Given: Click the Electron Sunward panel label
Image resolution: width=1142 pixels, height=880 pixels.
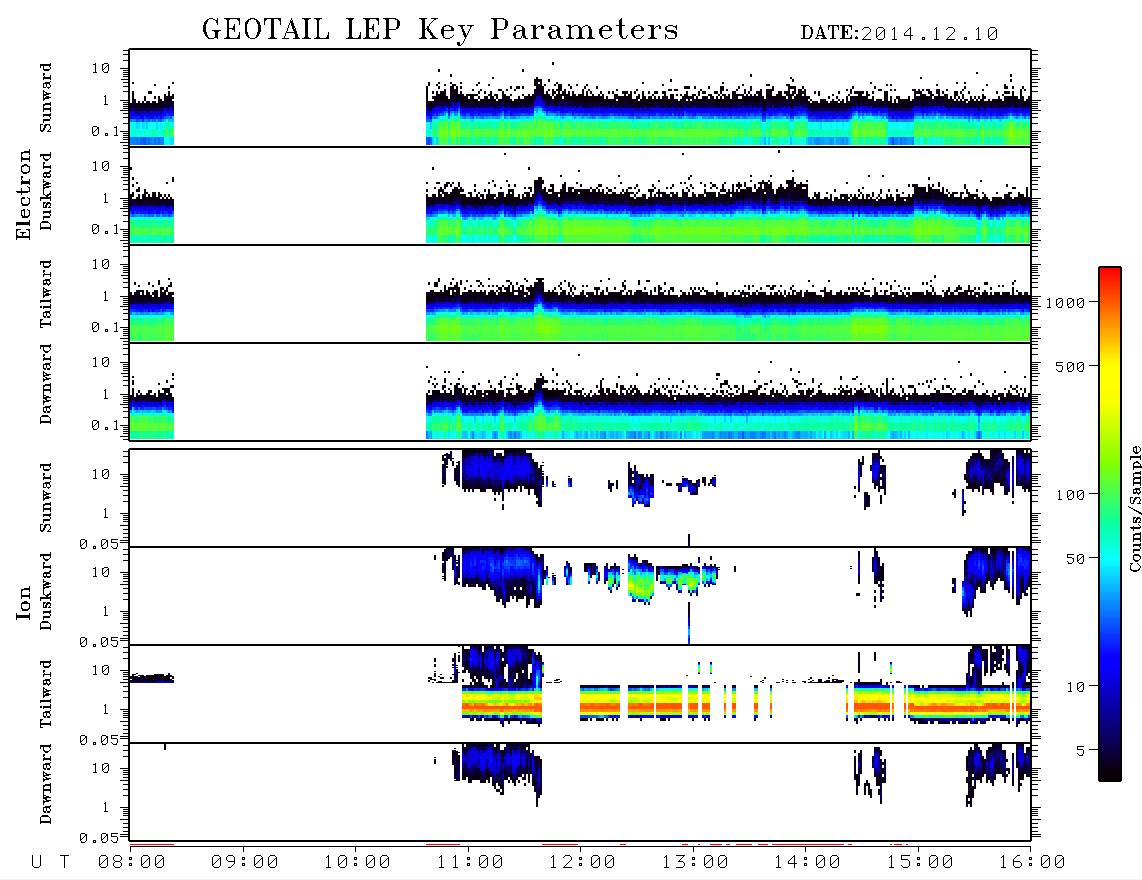Looking at the screenshot, I should point(45,98).
